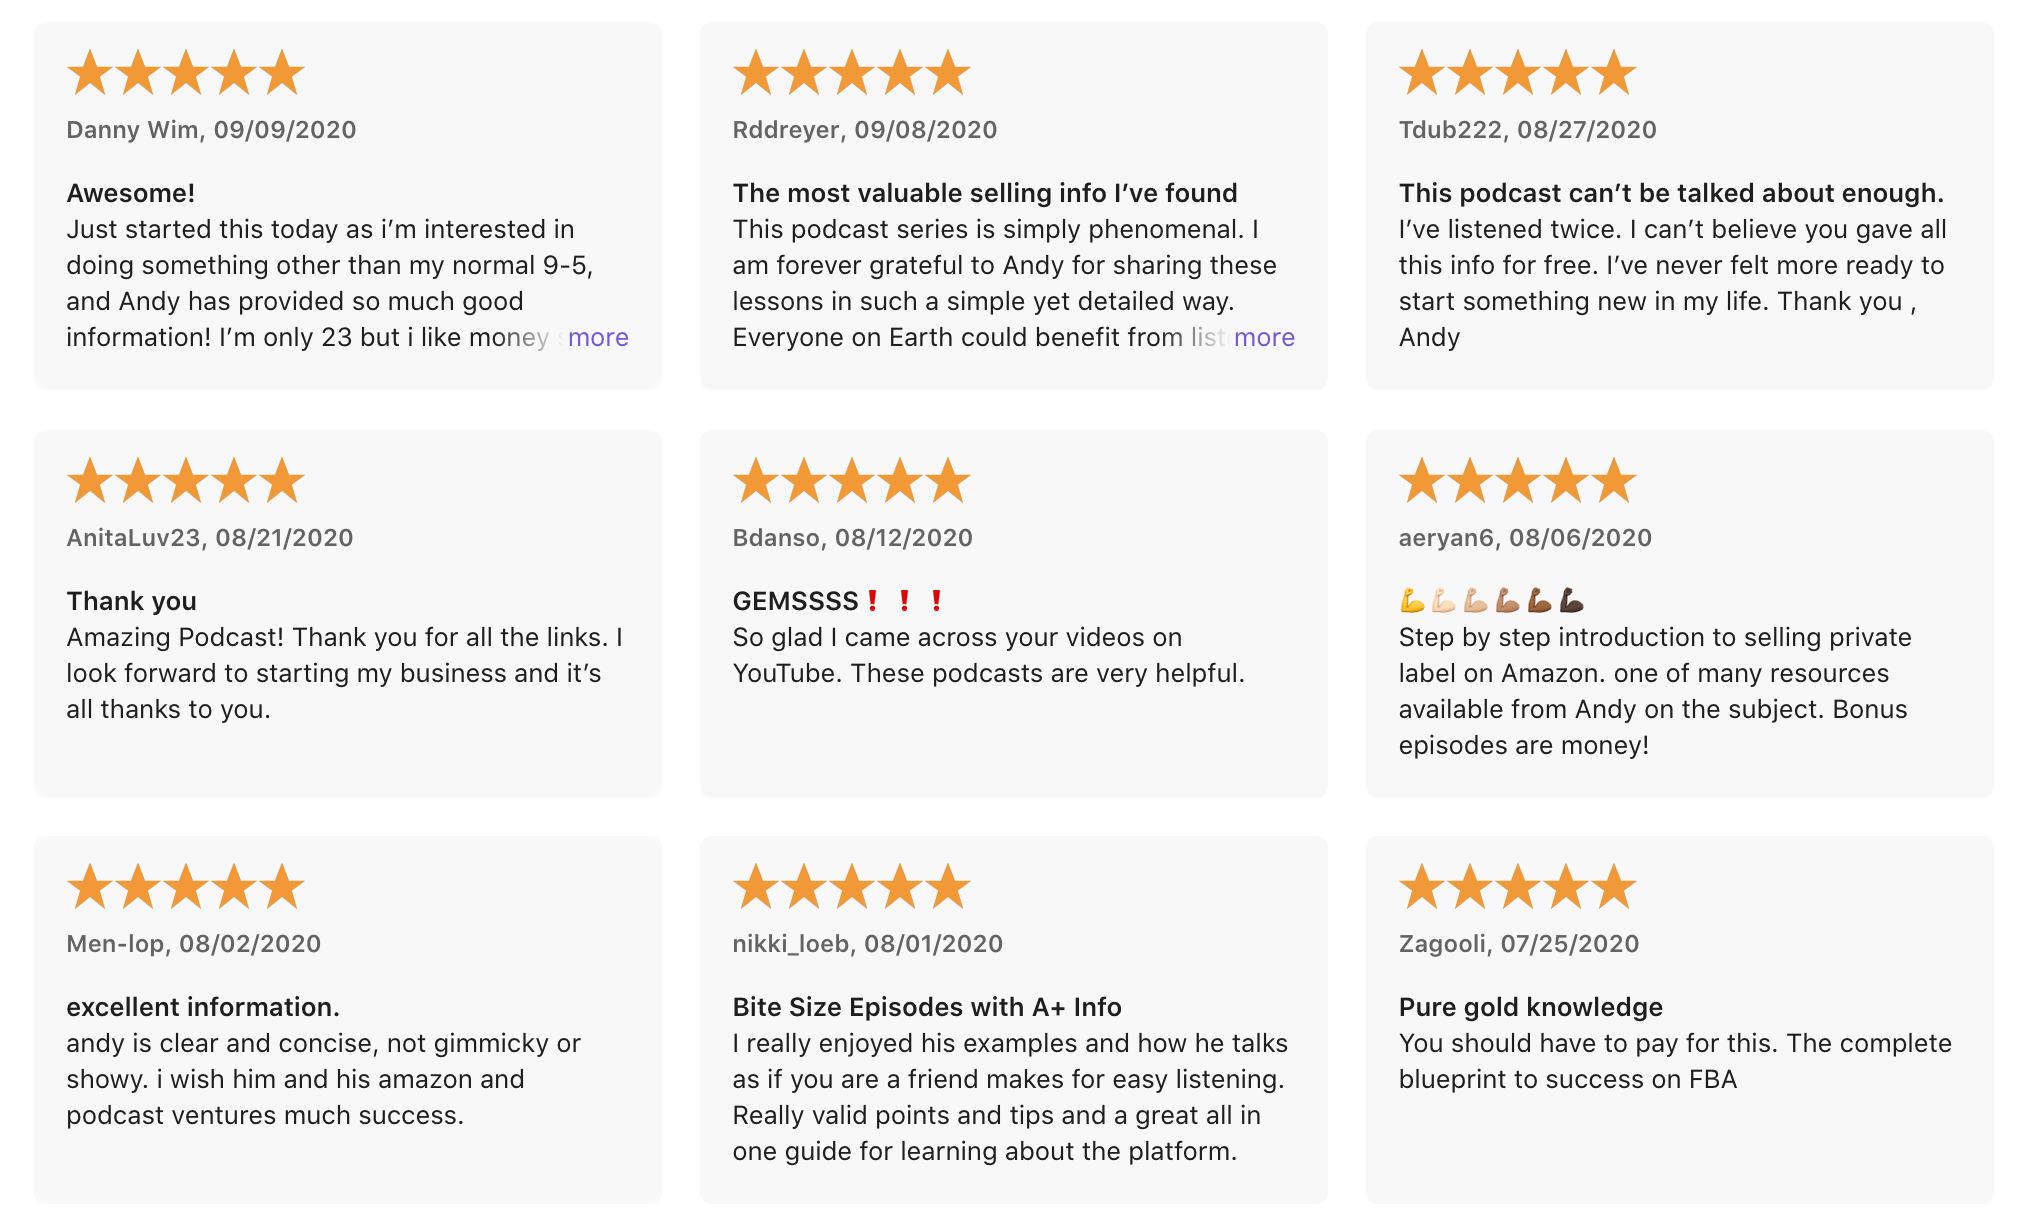Click star rating on AnitaLuv23's review
Viewport: 2024px width, 1224px height.
pos(186,481)
